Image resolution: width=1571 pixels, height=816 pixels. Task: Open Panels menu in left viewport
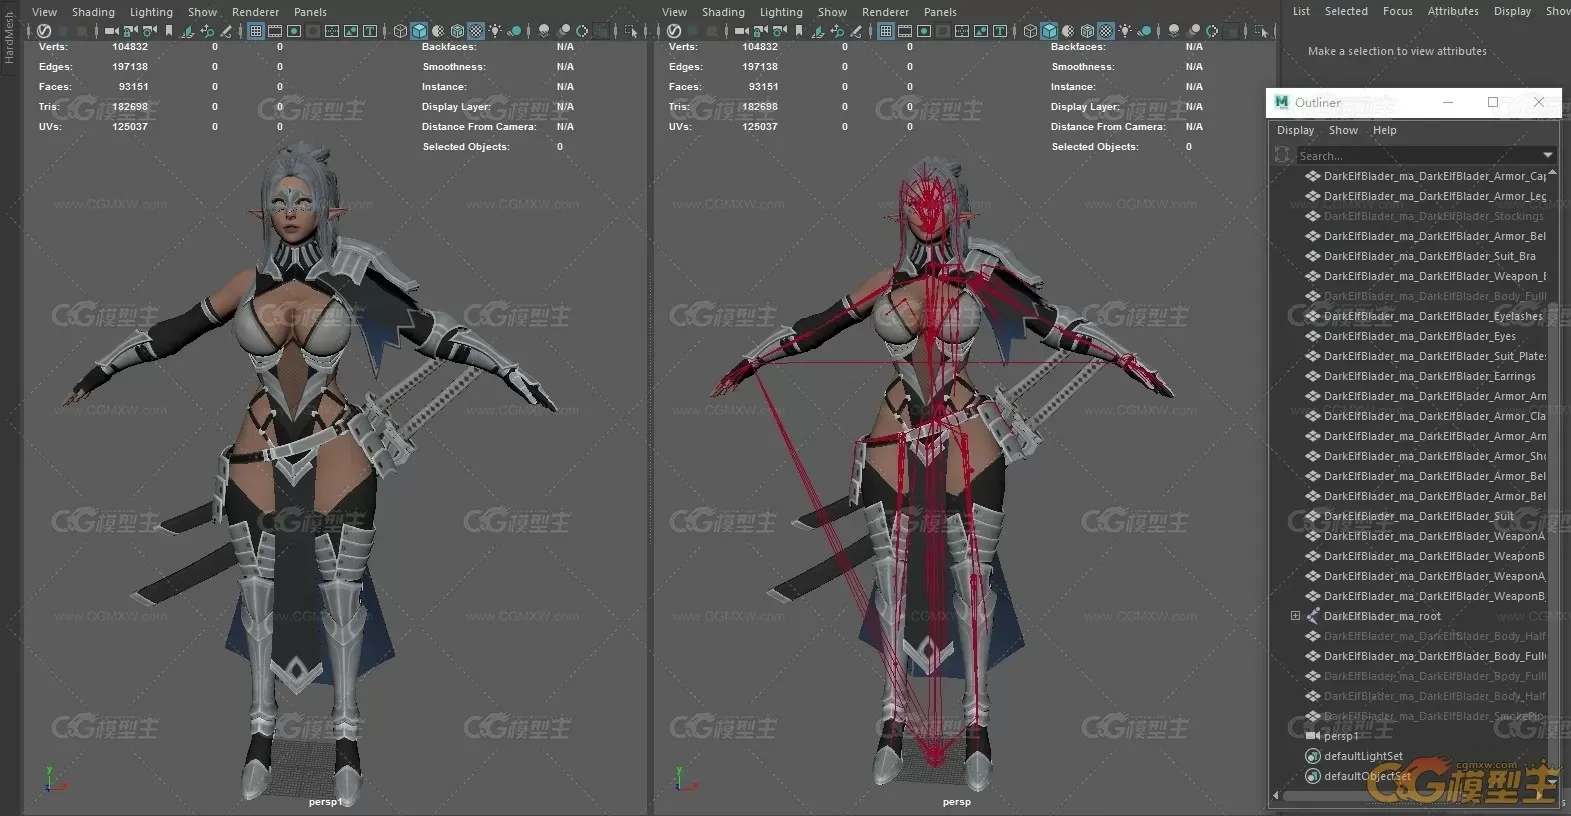pos(310,12)
